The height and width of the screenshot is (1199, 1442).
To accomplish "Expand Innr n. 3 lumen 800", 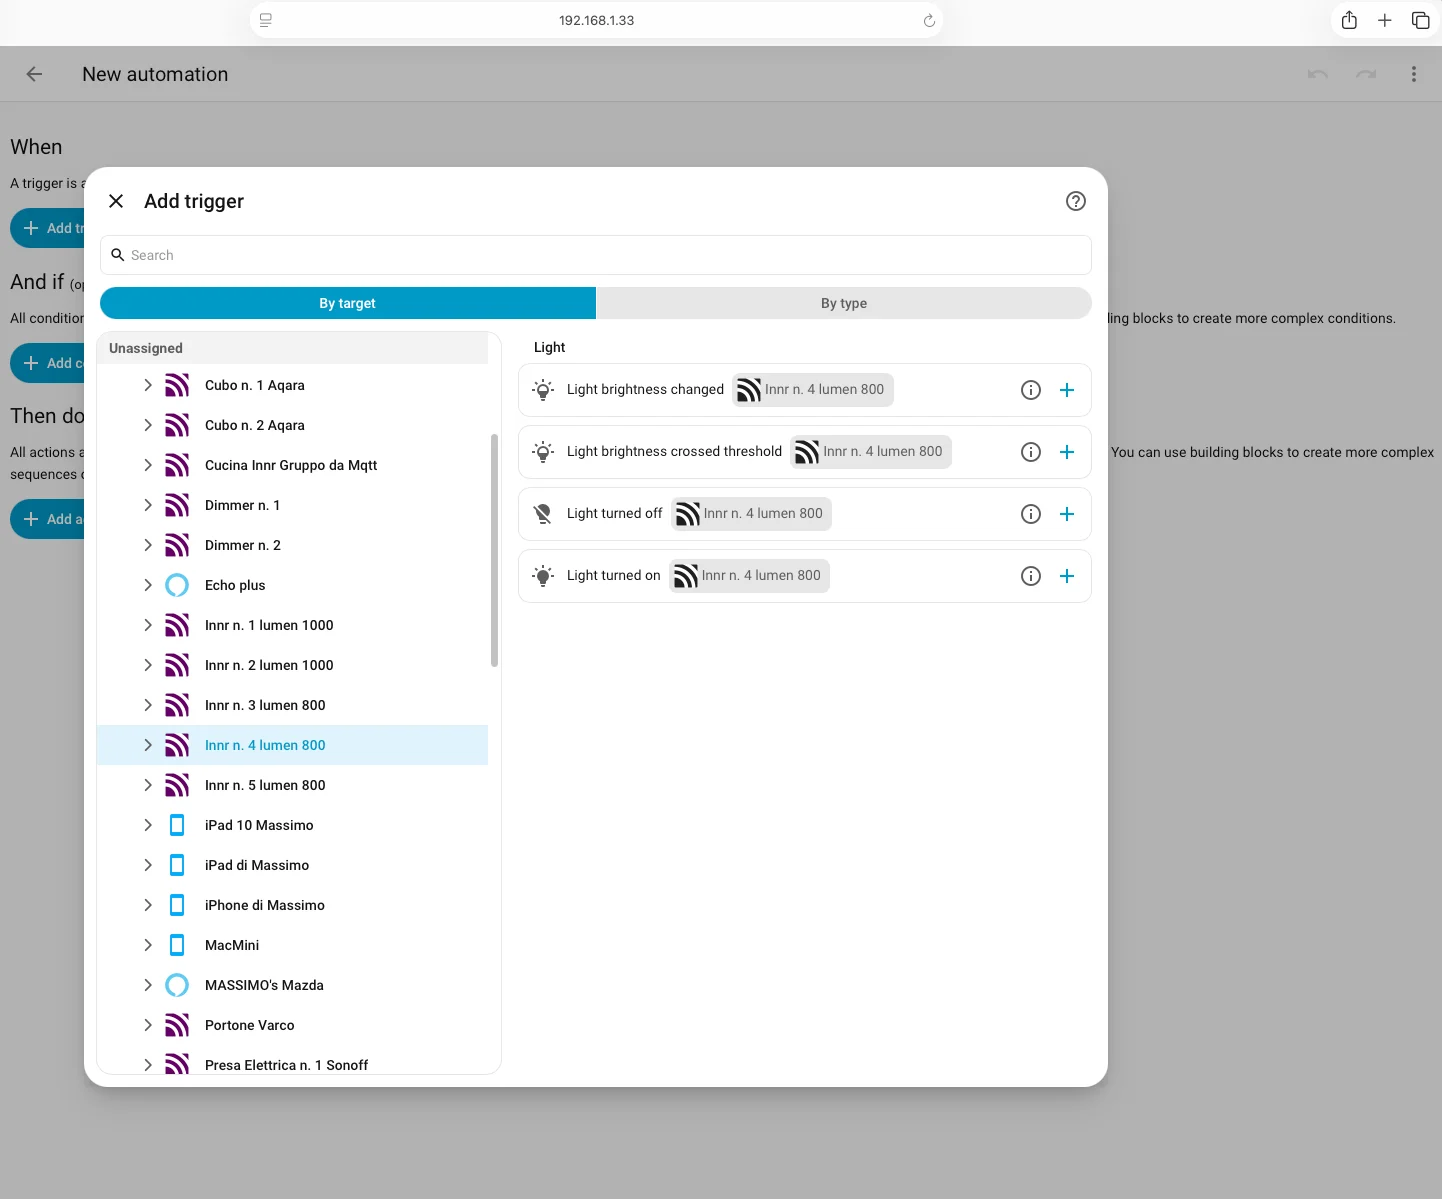I will click(x=148, y=705).
